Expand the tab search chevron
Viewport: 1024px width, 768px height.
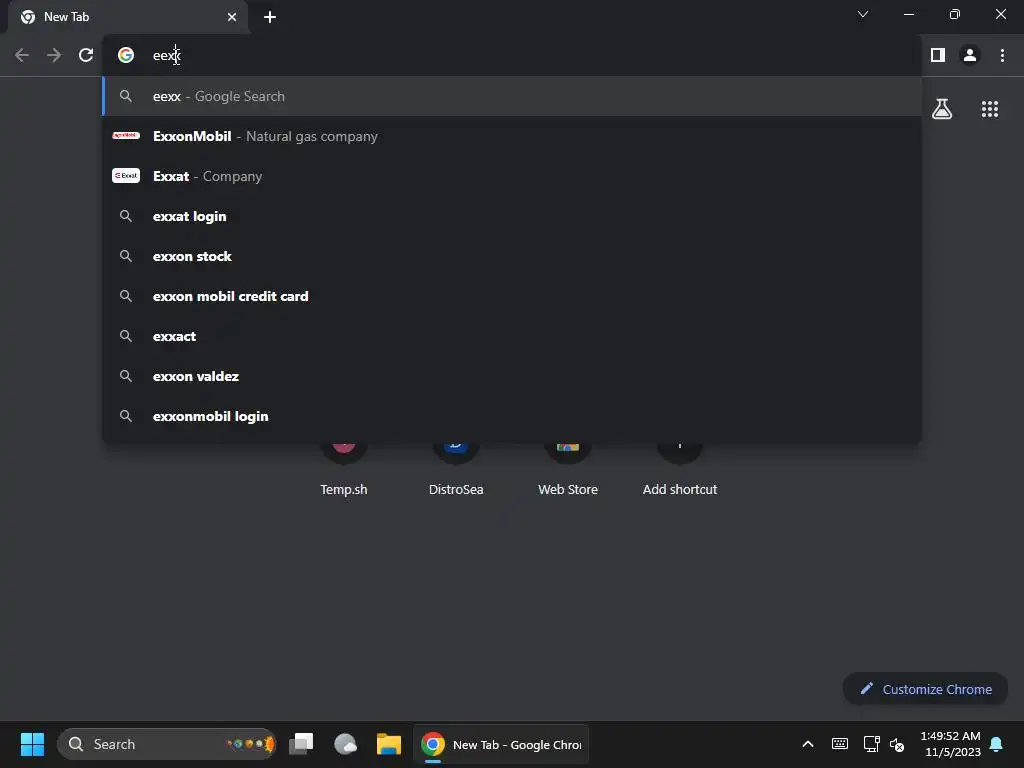(x=863, y=14)
